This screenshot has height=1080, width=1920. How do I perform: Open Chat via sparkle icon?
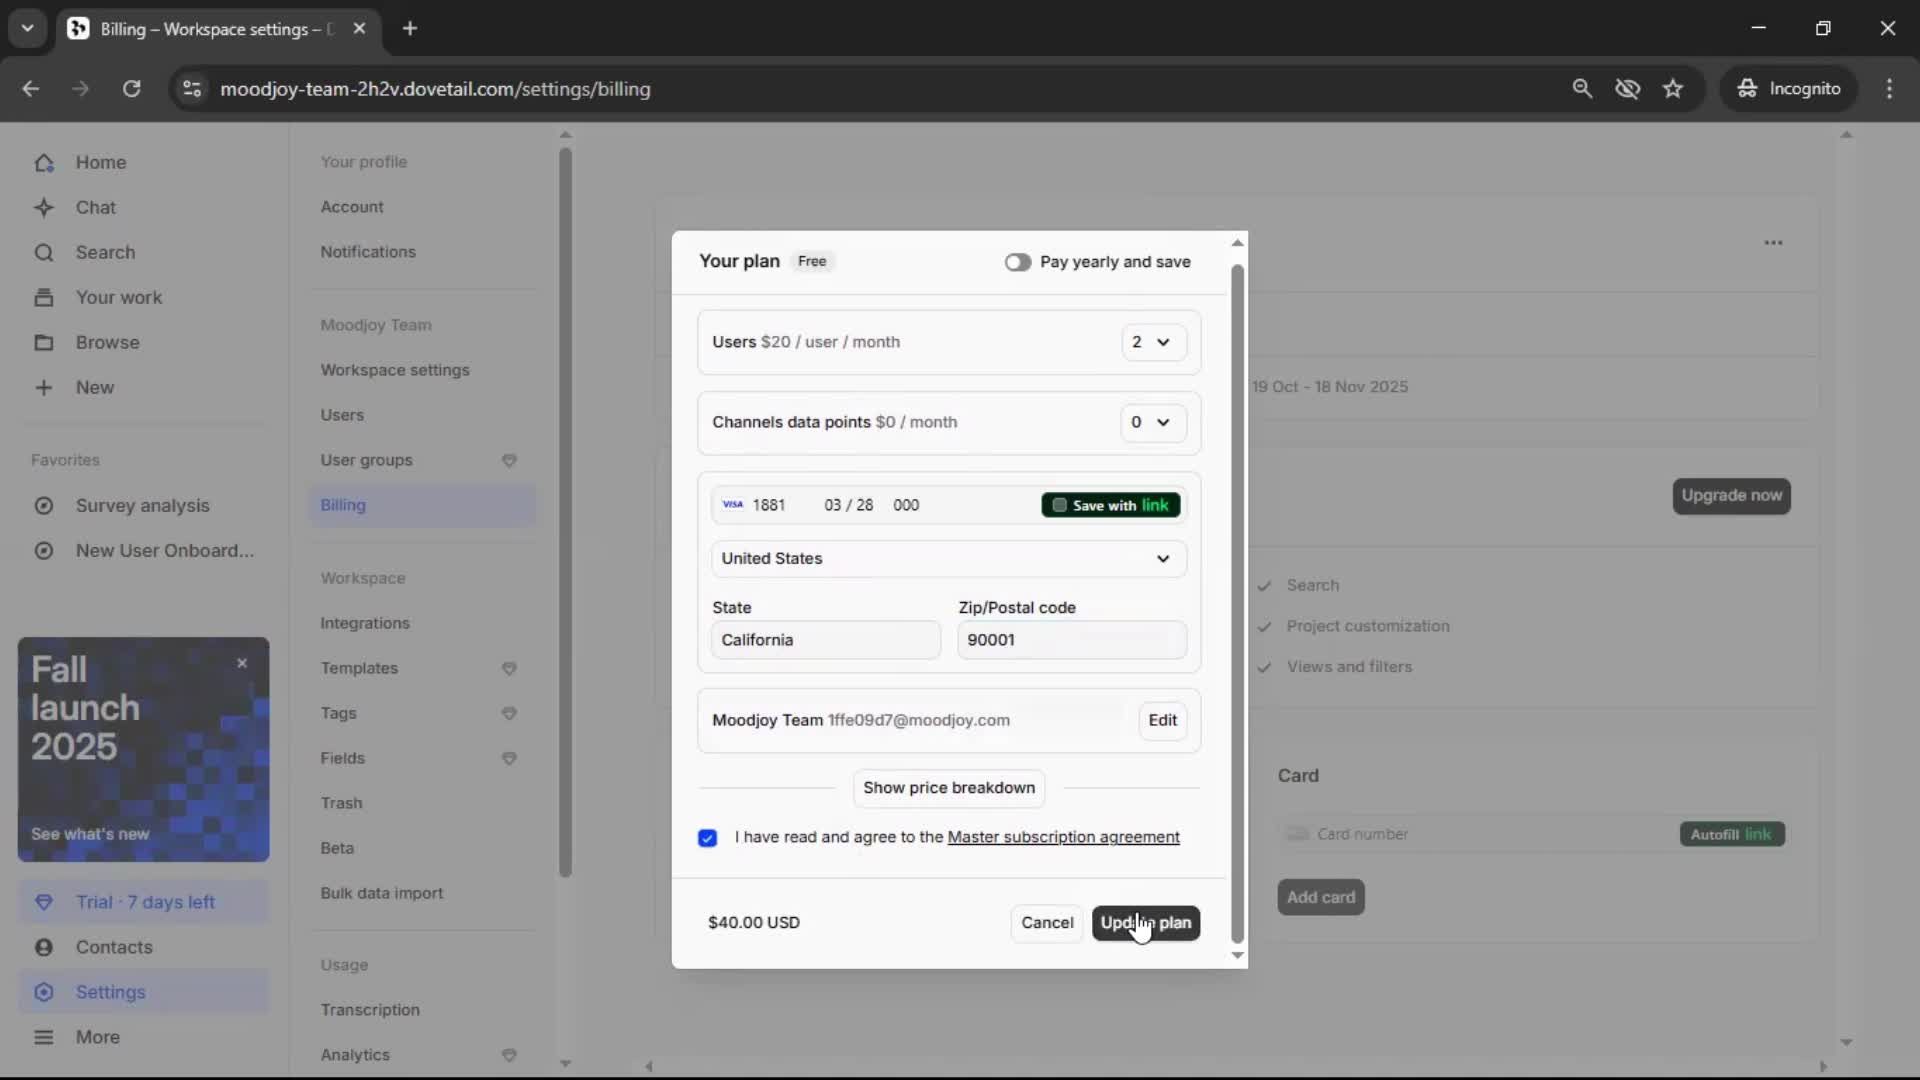[44, 208]
